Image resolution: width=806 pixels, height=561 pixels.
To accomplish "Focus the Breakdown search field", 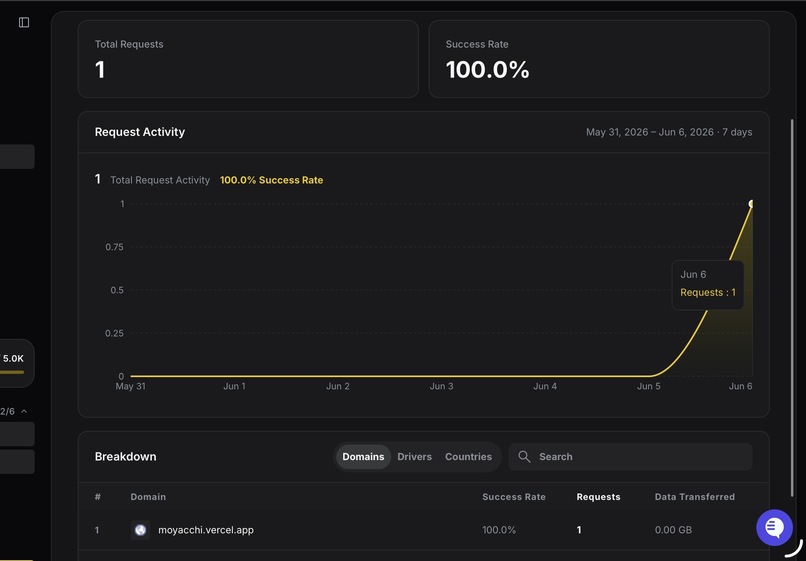I will (630, 457).
